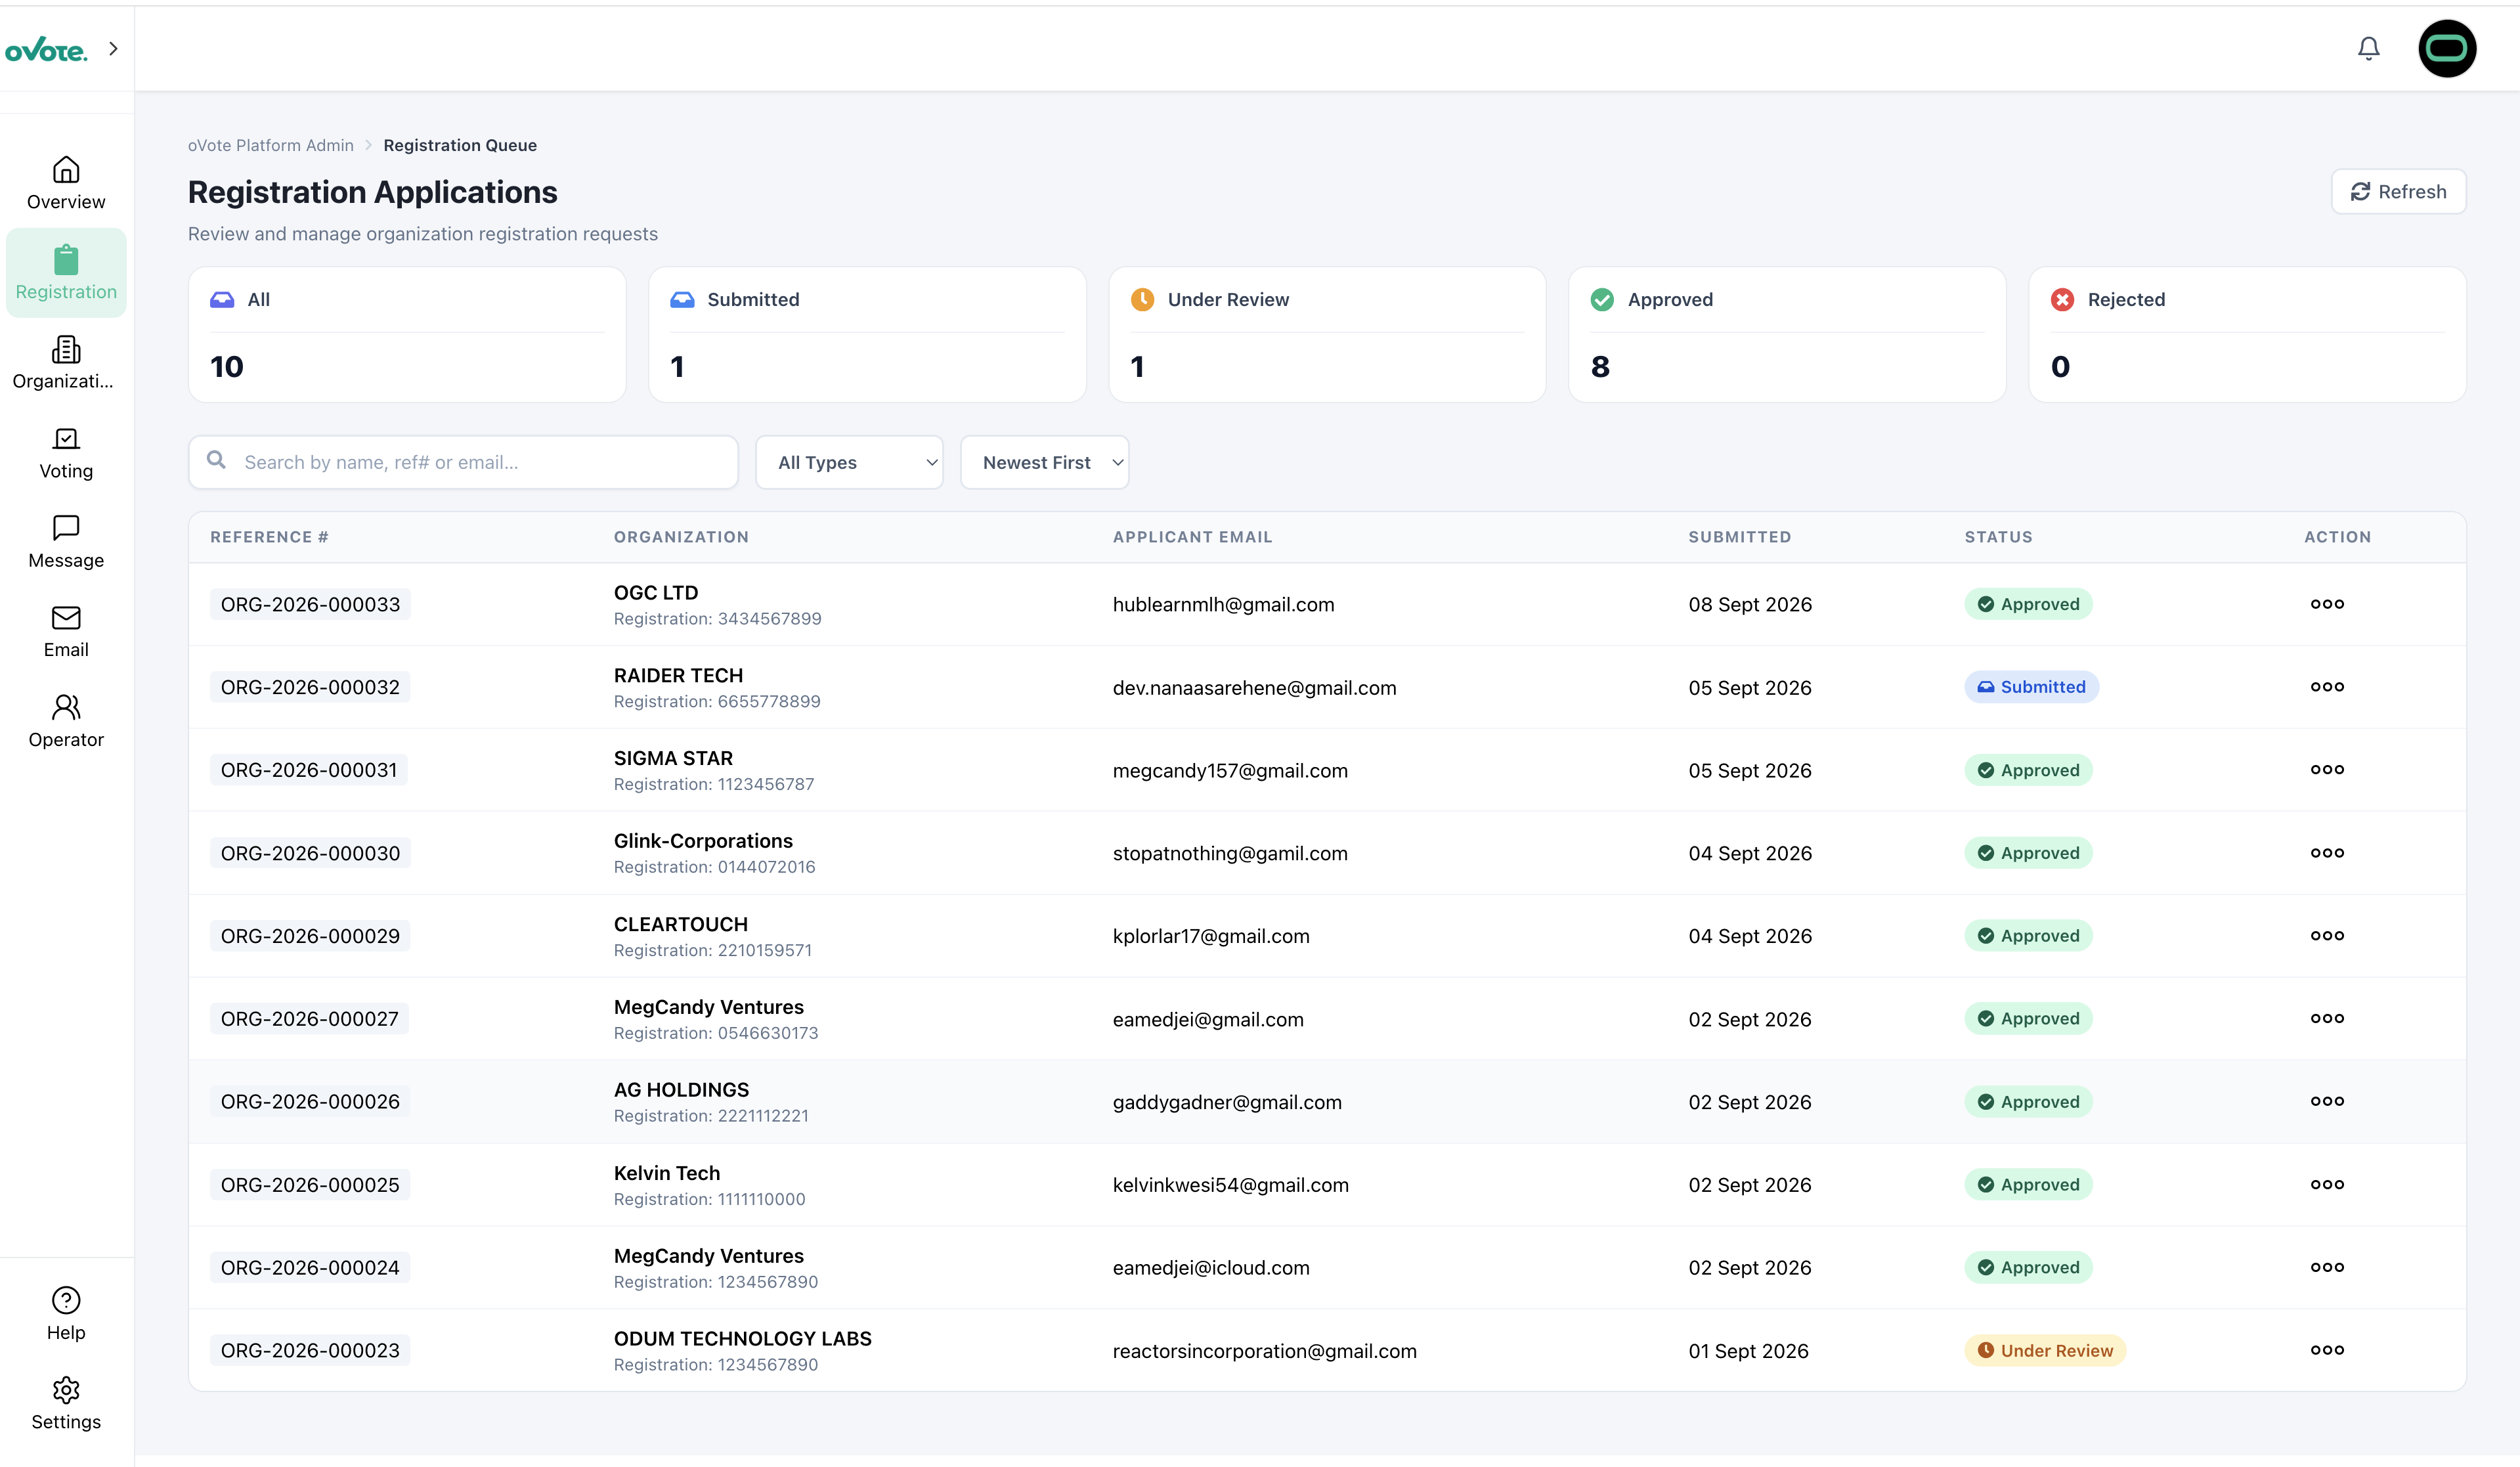Open action menu for SIGMA STAR row
Image resolution: width=2520 pixels, height=1467 pixels.
coord(2327,770)
